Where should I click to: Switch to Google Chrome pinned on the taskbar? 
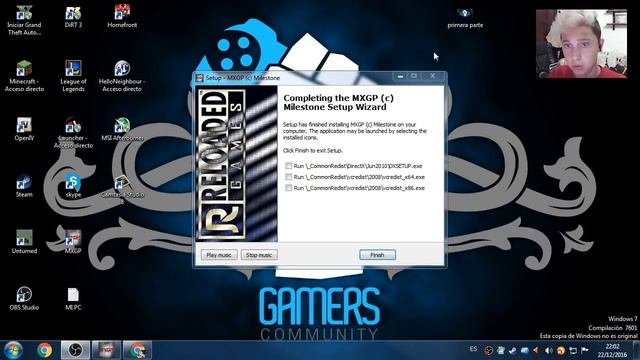(44, 350)
